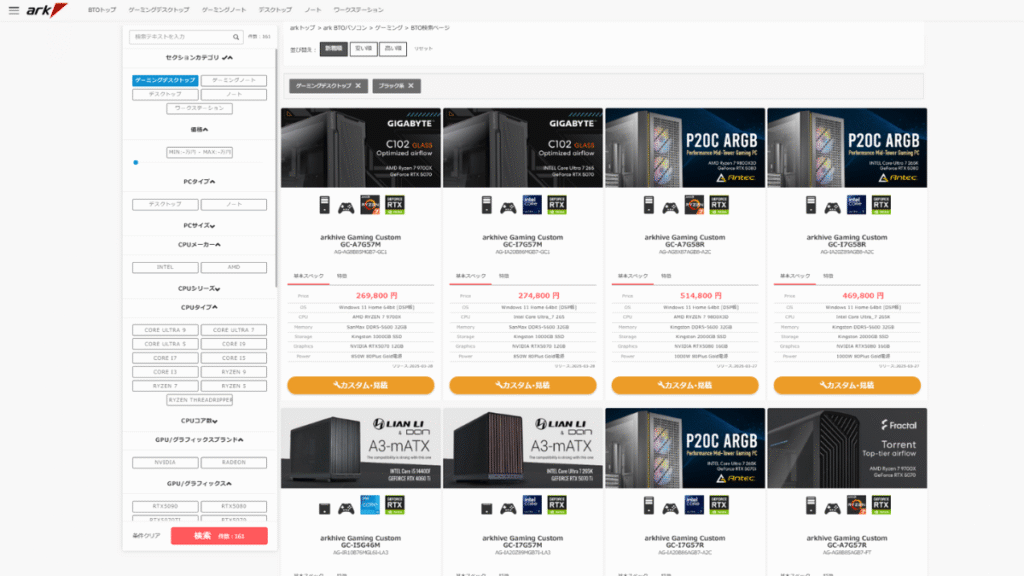The width and height of the screenshot is (1024, 576).
Task: Click RTX badge on GC-I5G46M card
Action: pyautogui.click(x=394, y=505)
